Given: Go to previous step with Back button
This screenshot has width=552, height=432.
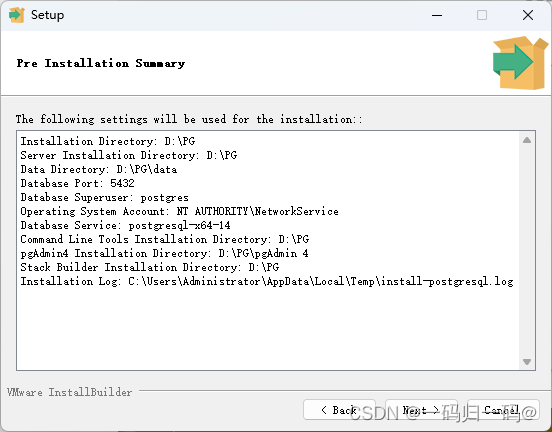Looking at the screenshot, I should tap(339, 410).
